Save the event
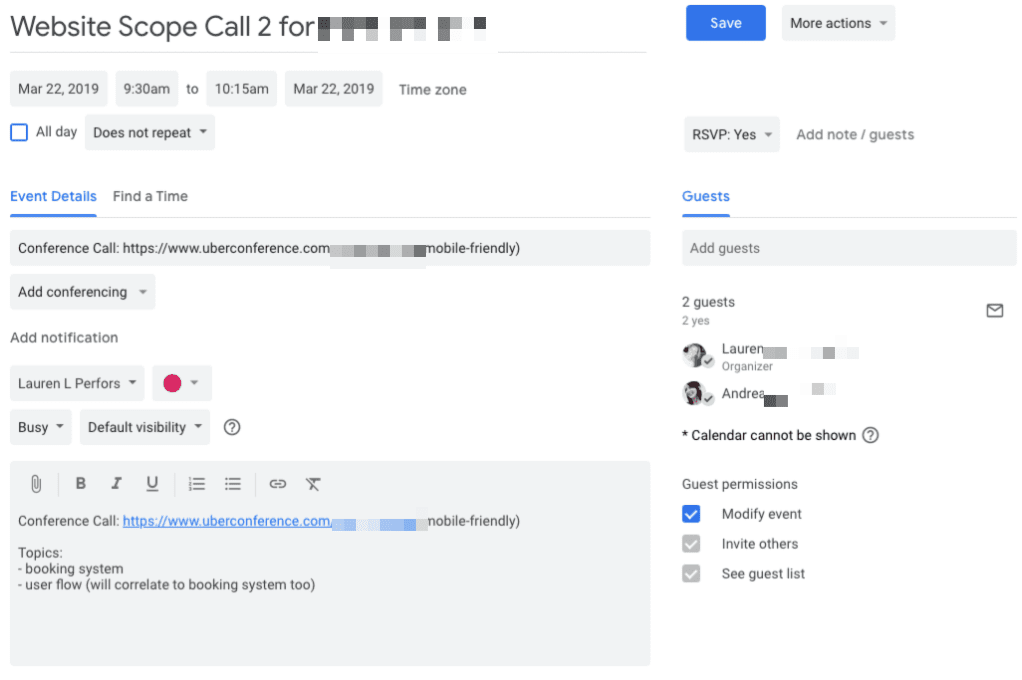 pos(725,23)
